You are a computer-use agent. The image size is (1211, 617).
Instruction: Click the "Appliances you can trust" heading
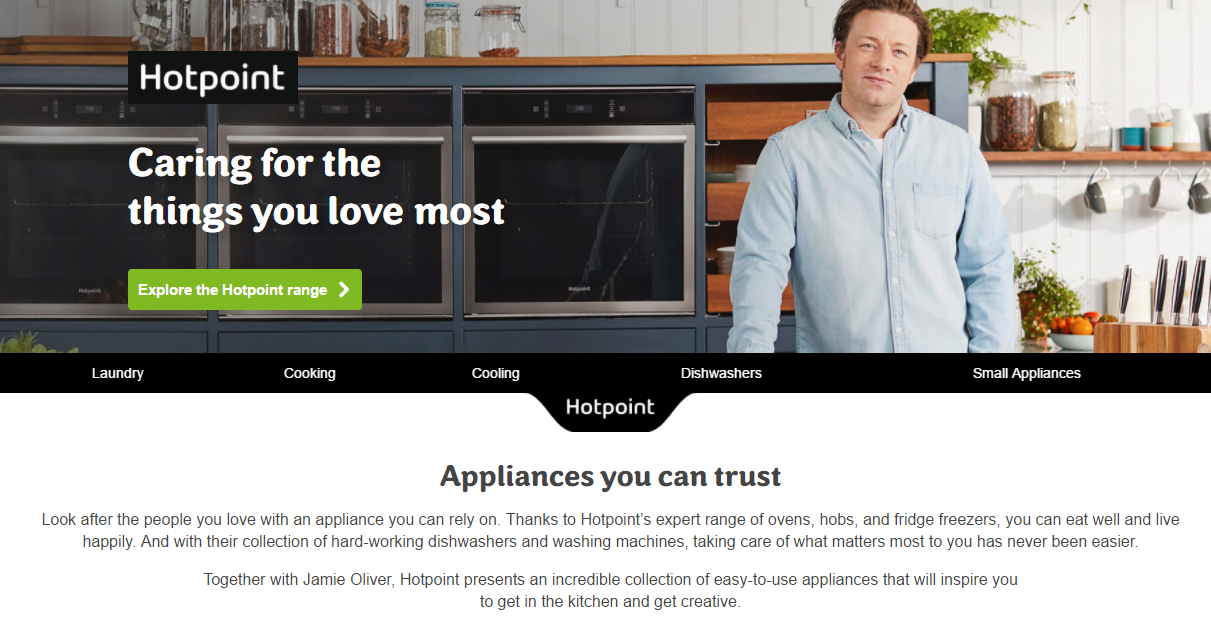click(x=610, y=476)
